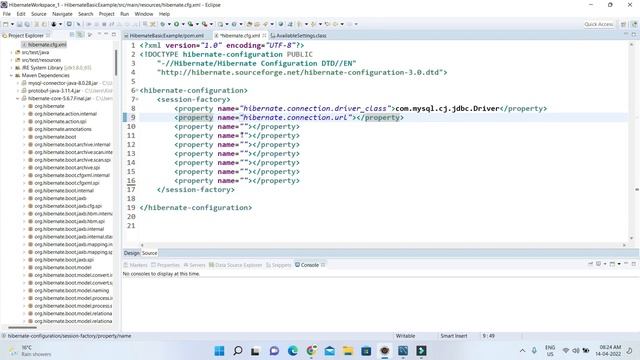640x360 pixels.
Task: Open the File menu
Action: tap(7, 14)
